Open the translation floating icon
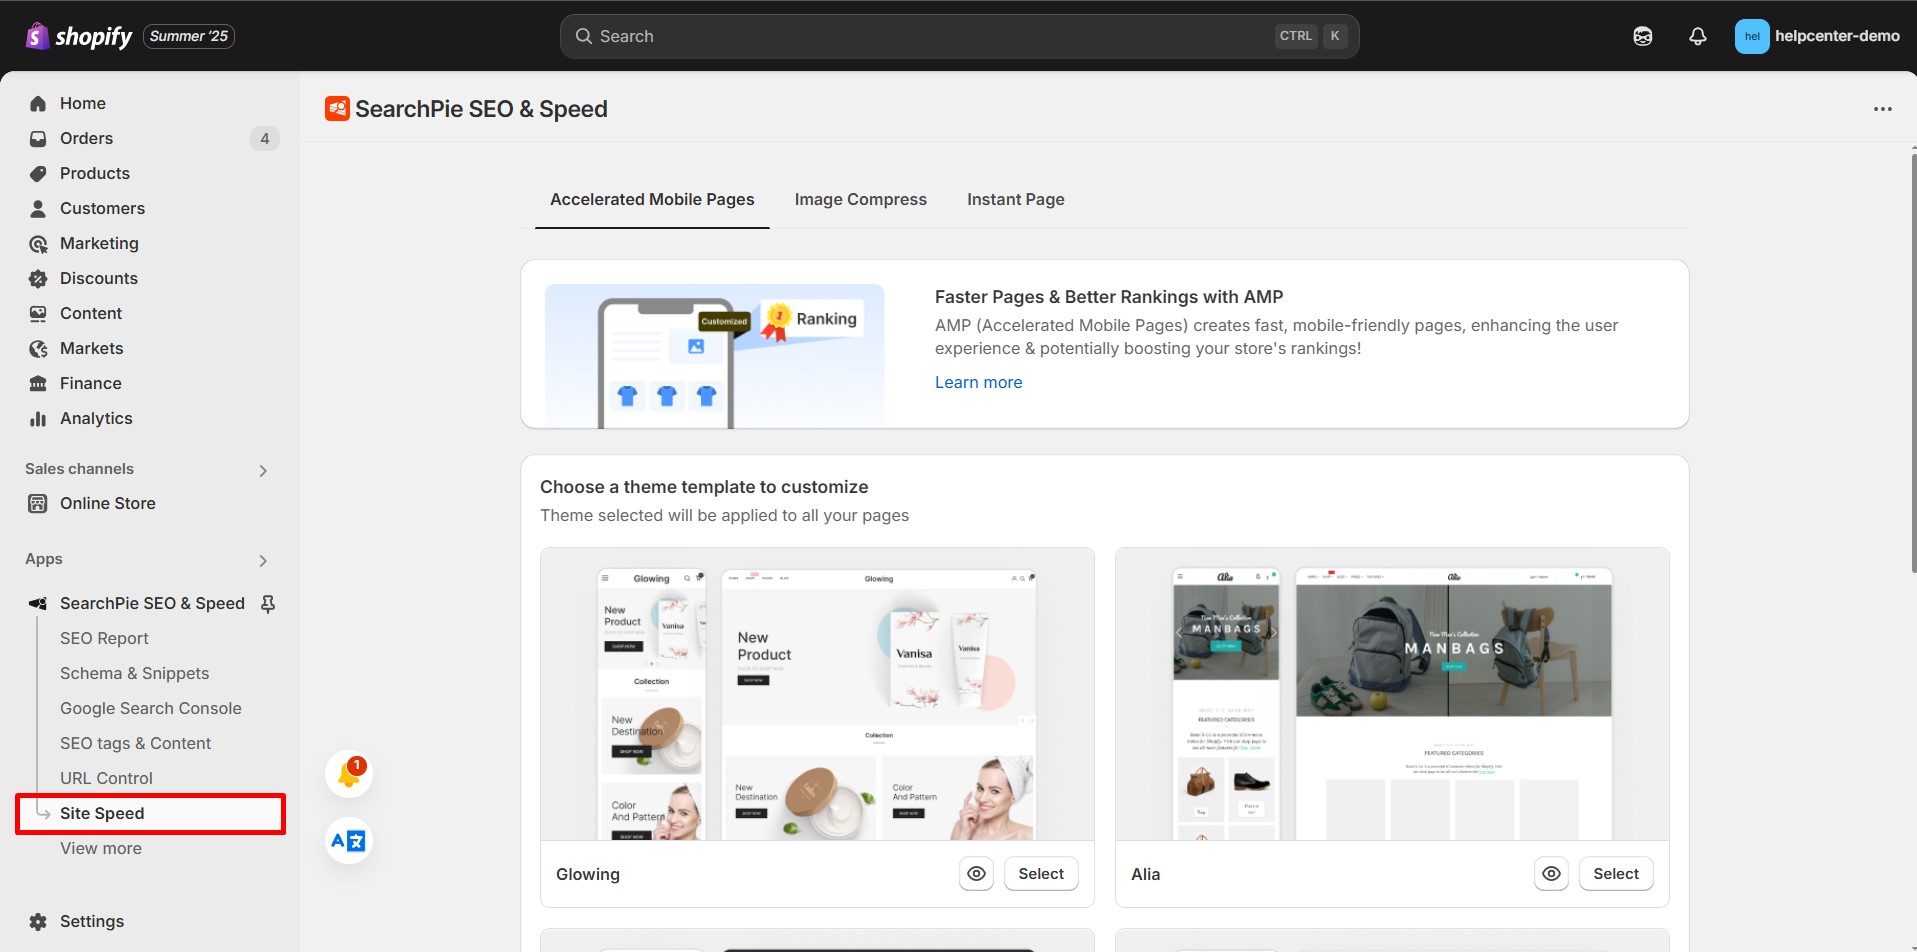Viewport: 1917px width, 952px height. point(347,840)
